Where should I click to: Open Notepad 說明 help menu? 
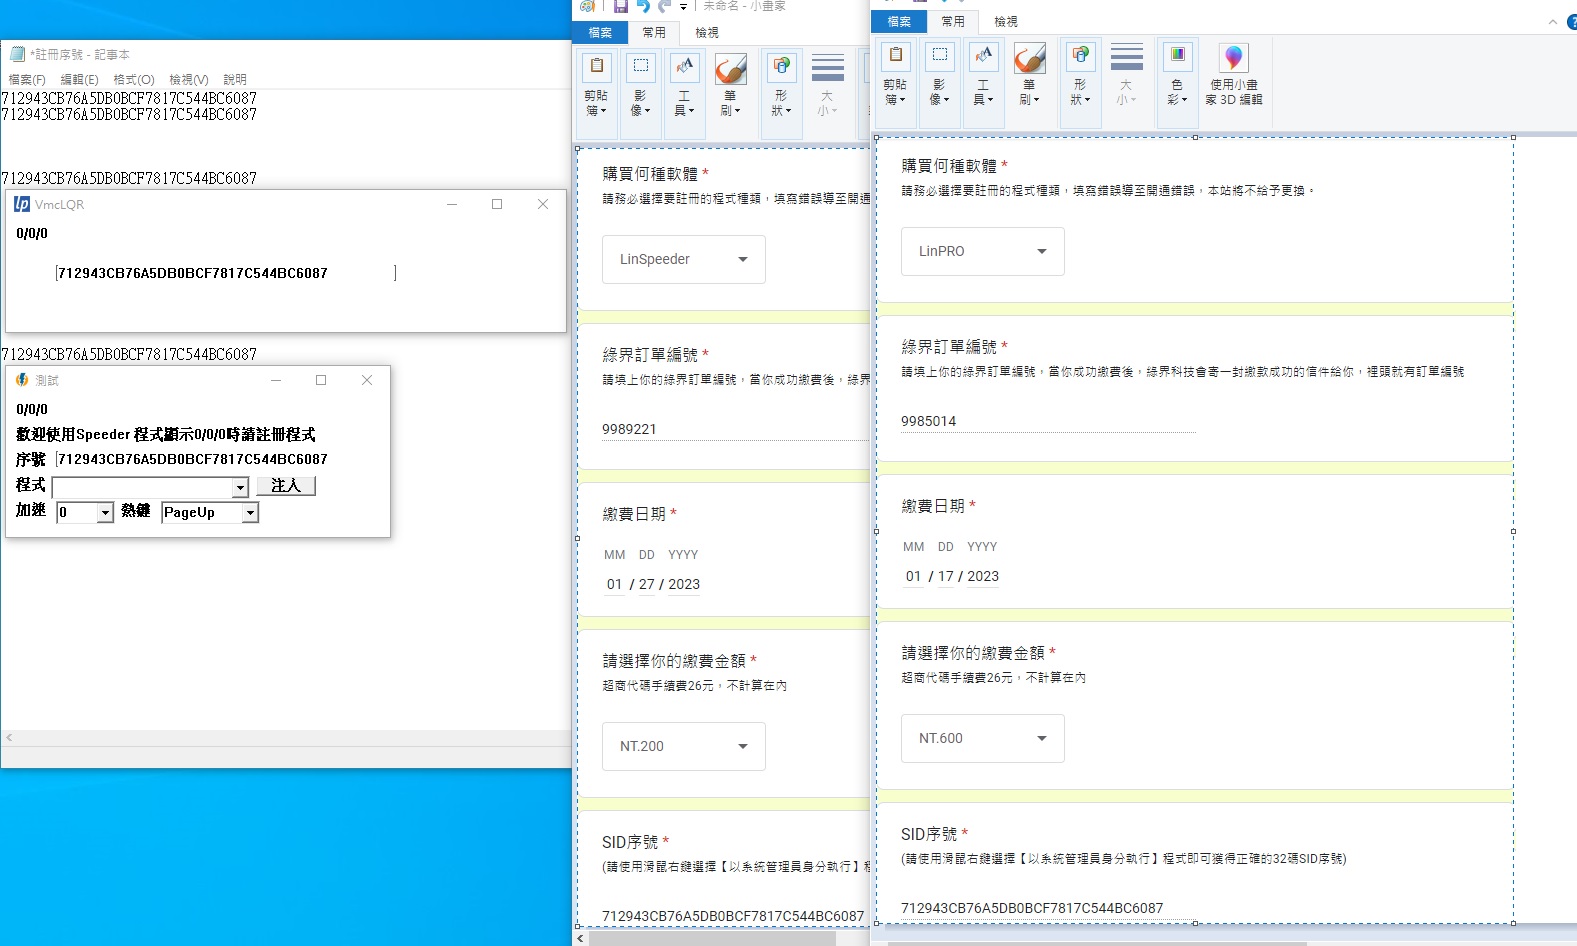click(235, 79)
